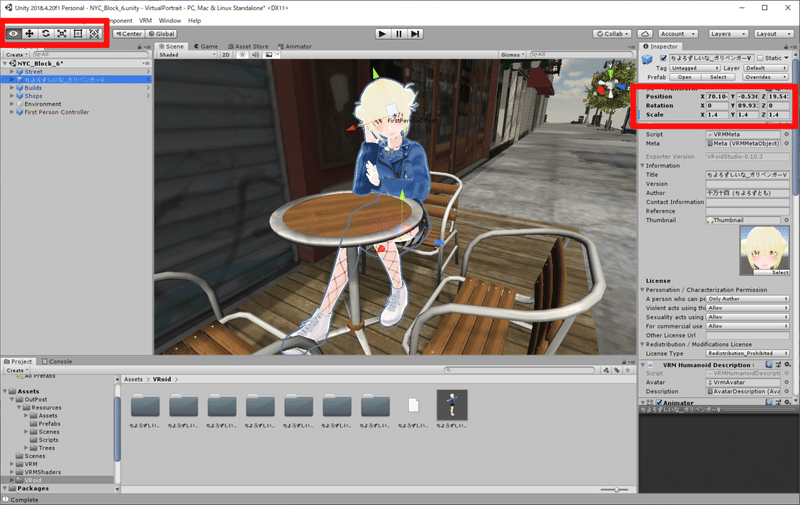Image resolution: width=800 pixels, height=505 pixels.
Task: Start Play mode
Action: pos(382,34)
